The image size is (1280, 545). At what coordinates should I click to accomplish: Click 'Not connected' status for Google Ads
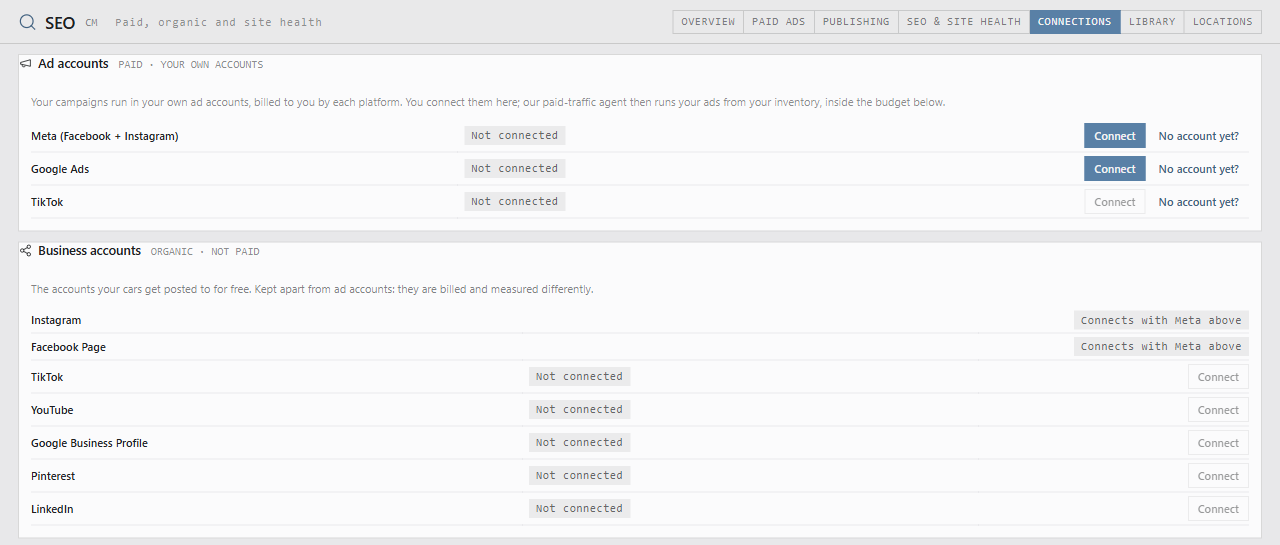pyautogui.click(x=515, y=168)
